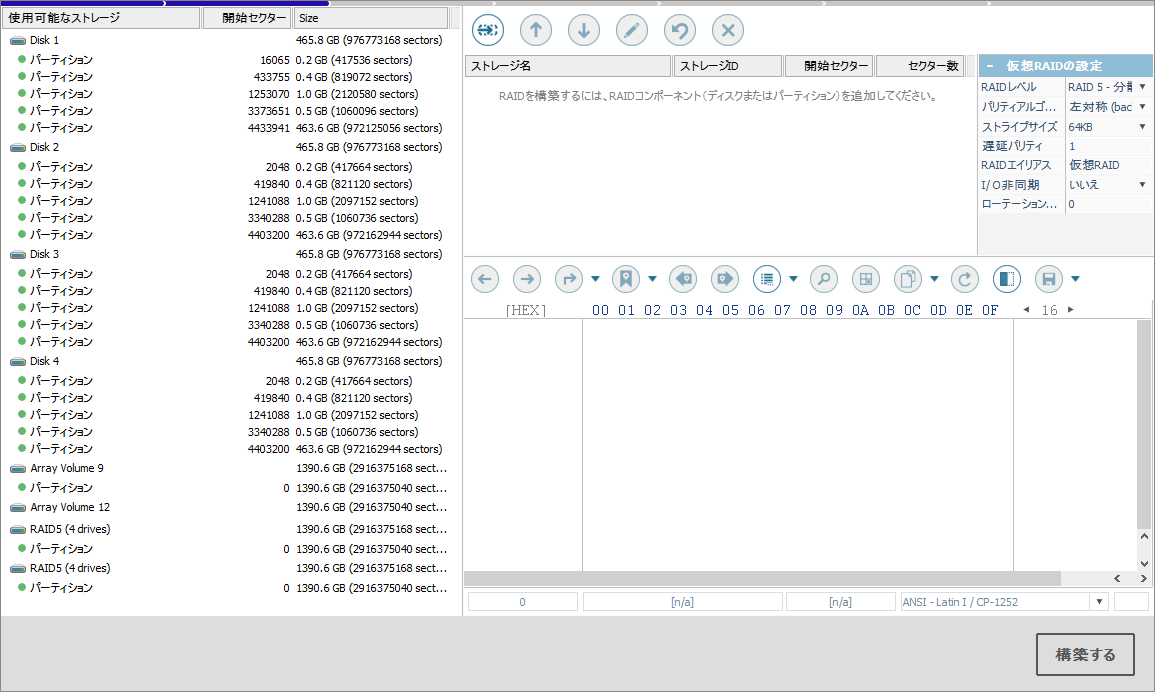
Task: Click the hex view scroll-up arrow
Action: [x=1144, y=537]
